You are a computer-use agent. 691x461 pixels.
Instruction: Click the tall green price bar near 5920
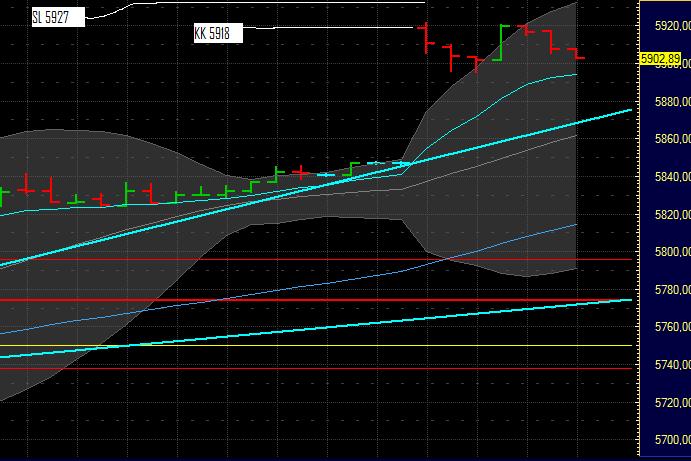point(502,40)
